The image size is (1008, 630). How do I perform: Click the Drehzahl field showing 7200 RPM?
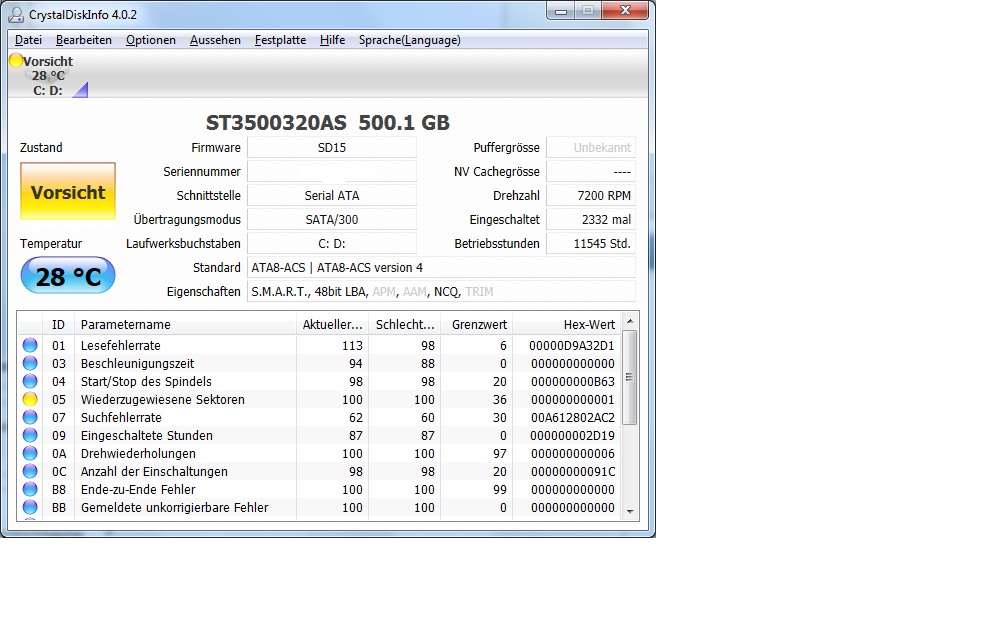click(591, 195)
